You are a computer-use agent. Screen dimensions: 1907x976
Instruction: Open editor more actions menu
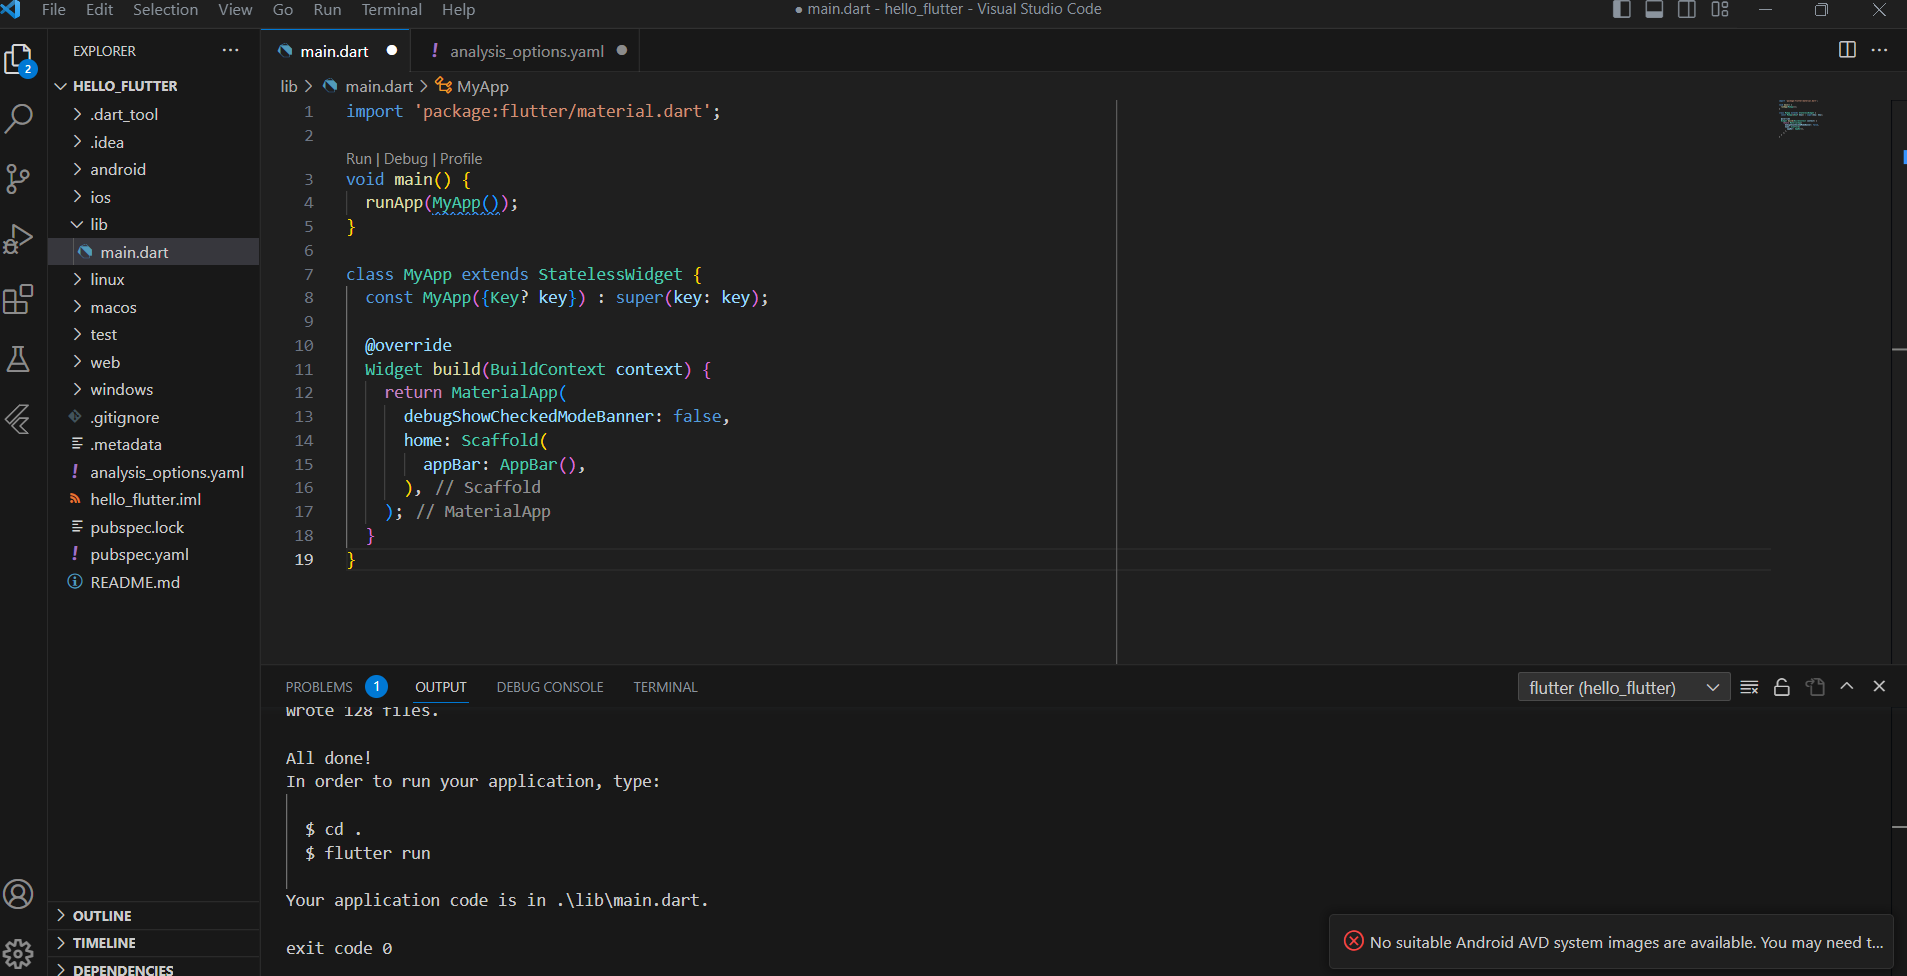[x=1880, y=50]
